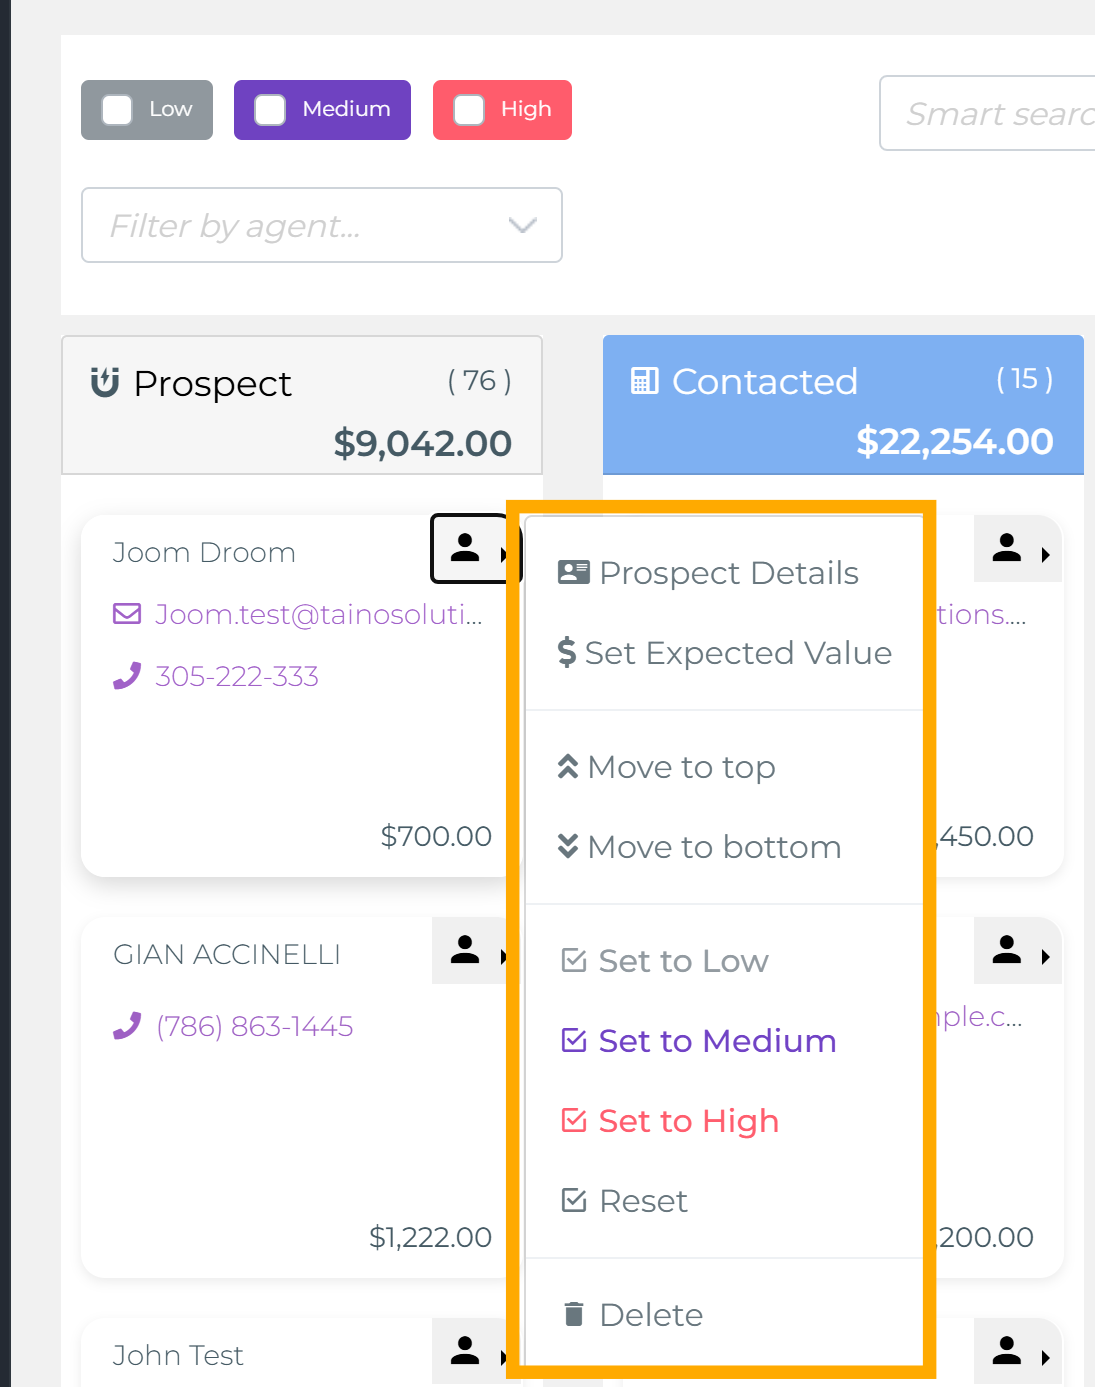The image size is (1095, 1387).
Task: Click the Contacted column header icon
Action: click(x=645, y=381)
